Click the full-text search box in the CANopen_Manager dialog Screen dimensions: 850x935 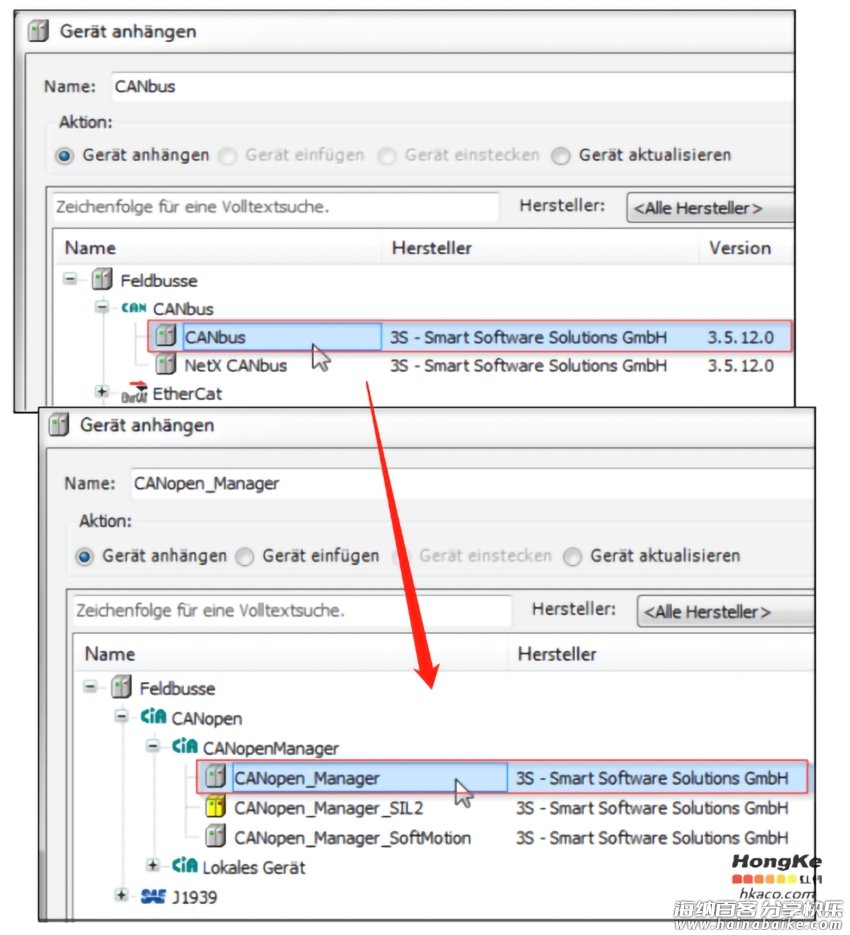tap(292, 611)
